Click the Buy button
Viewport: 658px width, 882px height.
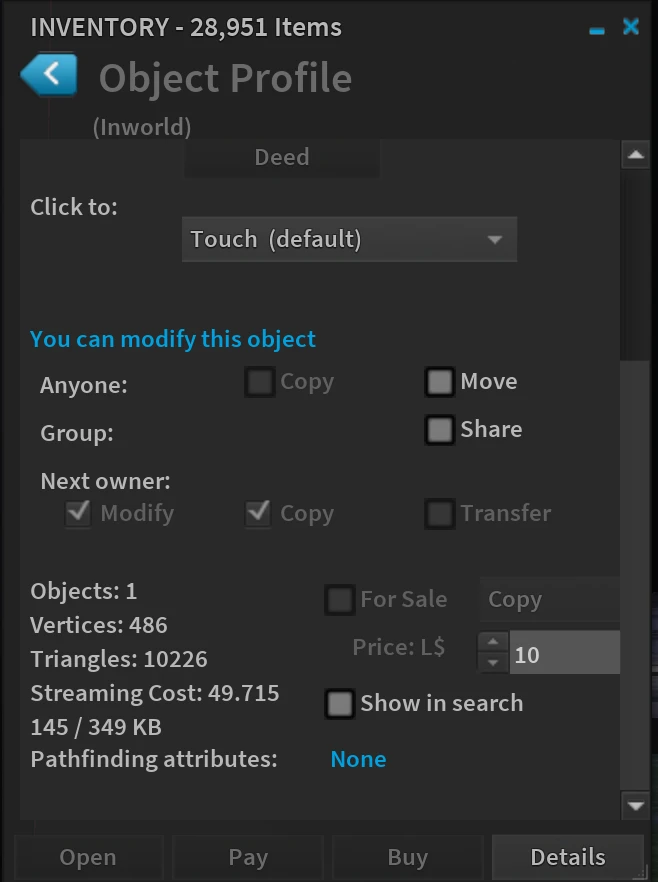tap(407, 857)
